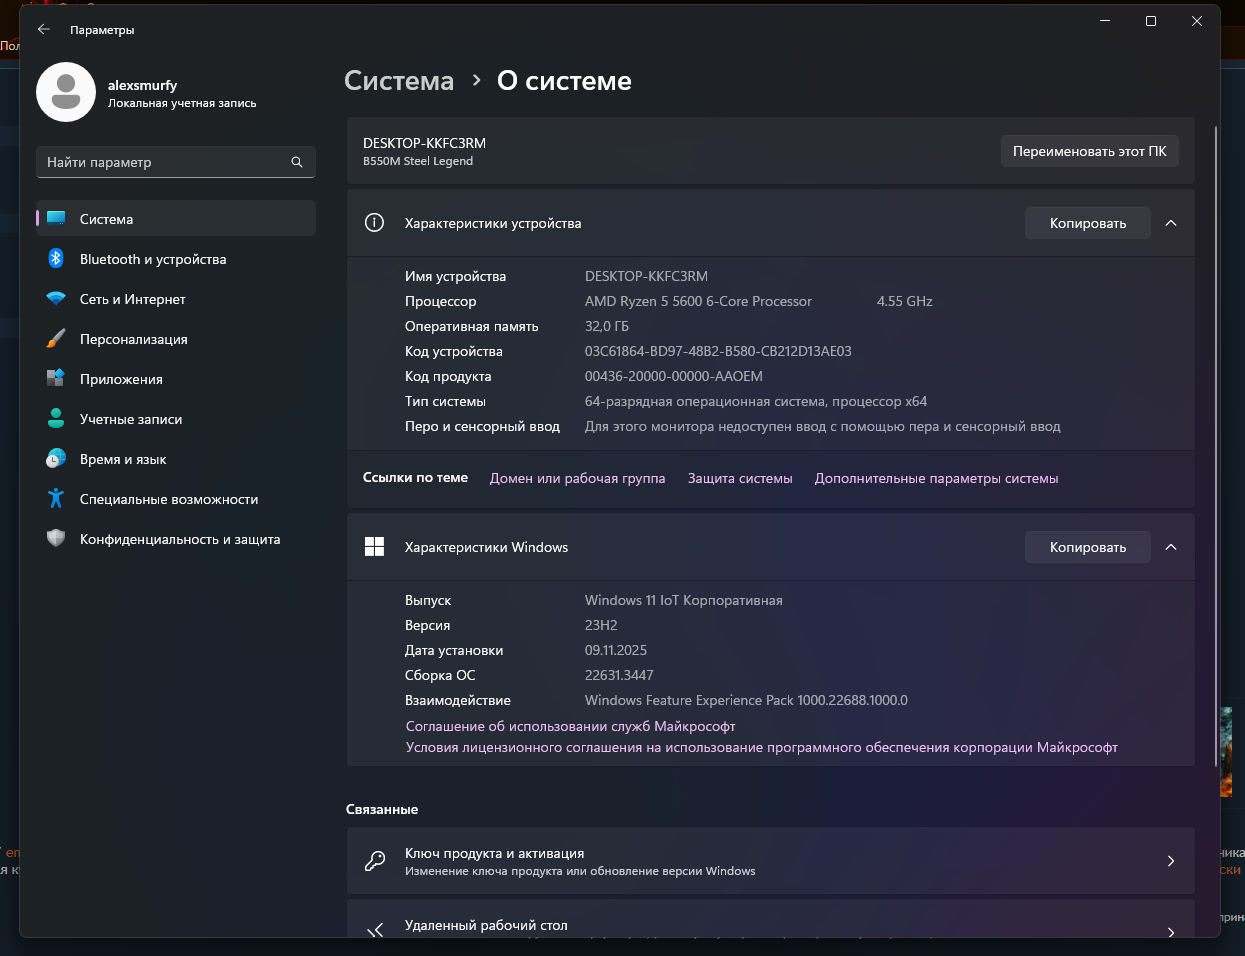The image size is (1245, 956).
Task: Open Bluetooth и устройства section
Action: point(153,259)
